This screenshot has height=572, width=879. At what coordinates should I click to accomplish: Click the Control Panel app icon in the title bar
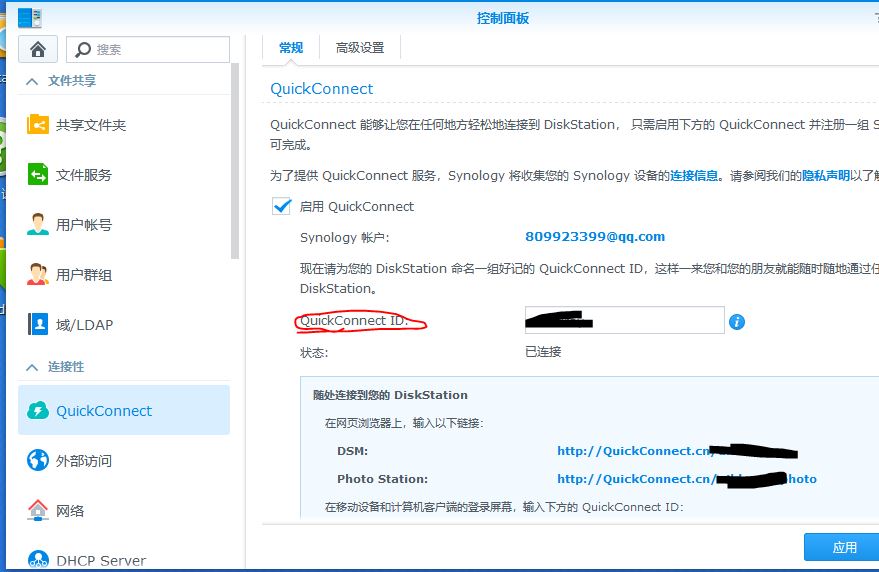click(30, 18)
